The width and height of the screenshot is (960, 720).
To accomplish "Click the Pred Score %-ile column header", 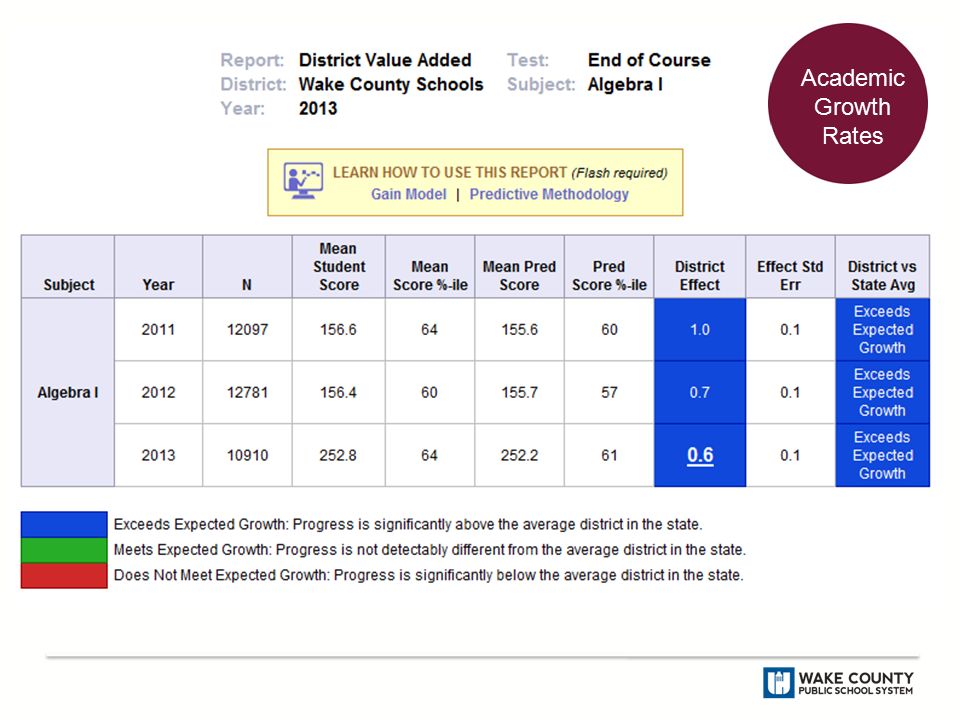I will (x=609, y=267).
